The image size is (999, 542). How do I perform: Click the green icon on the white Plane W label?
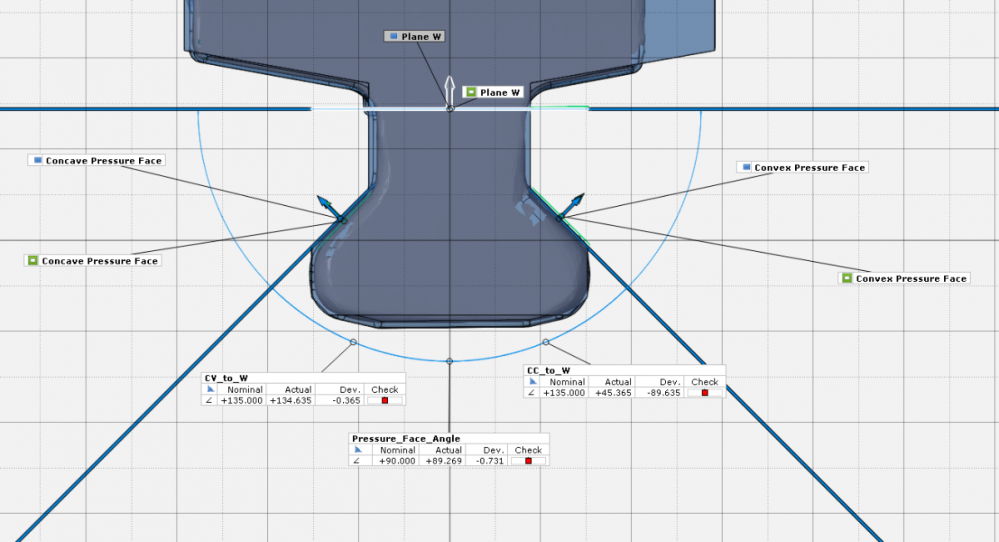pyautogui.click(x=470, y=93)
